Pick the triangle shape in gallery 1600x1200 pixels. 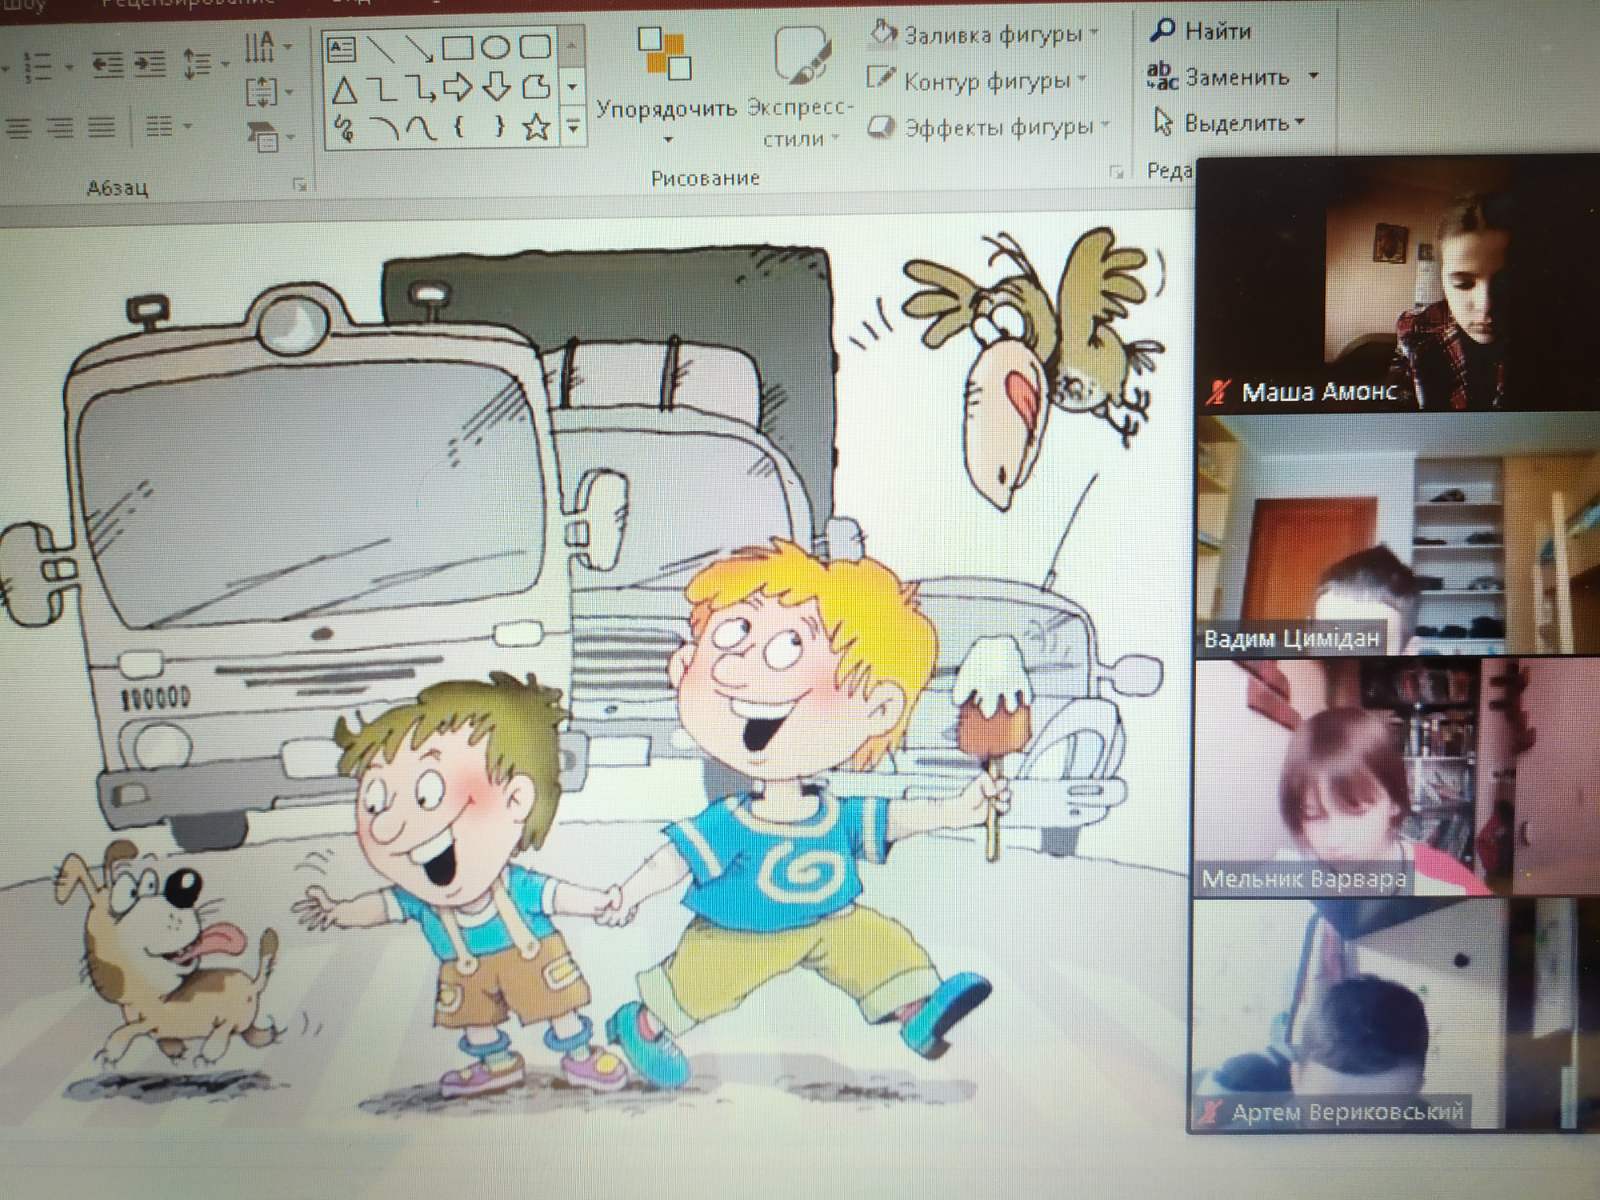tap(344, 91)
